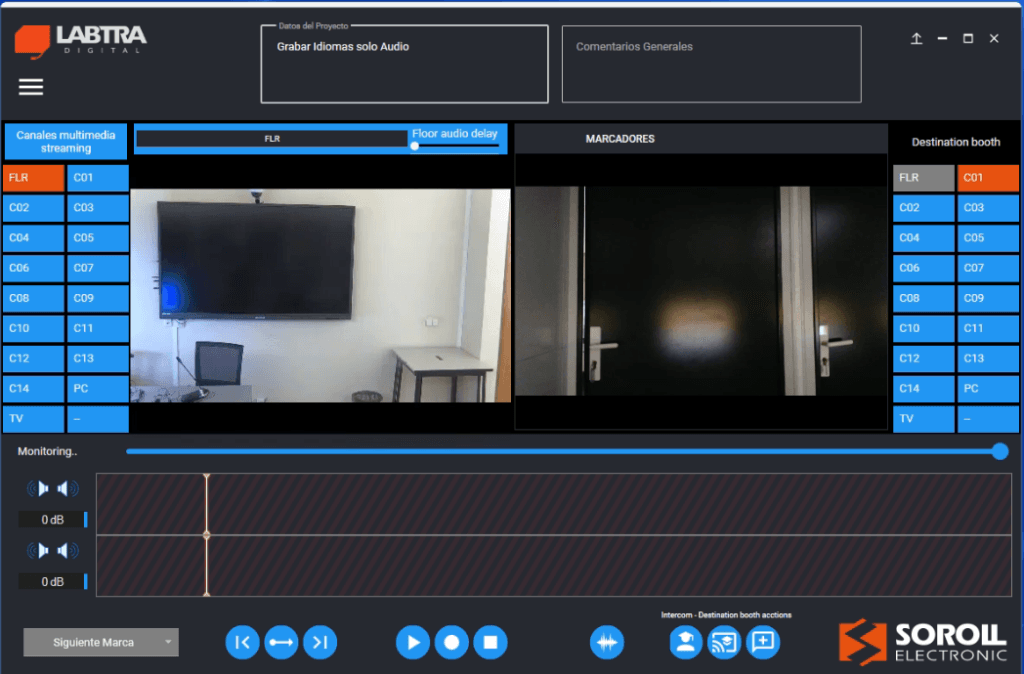Click the add comment chat icon
The image size is (1024, 674).
pos(762,642)
